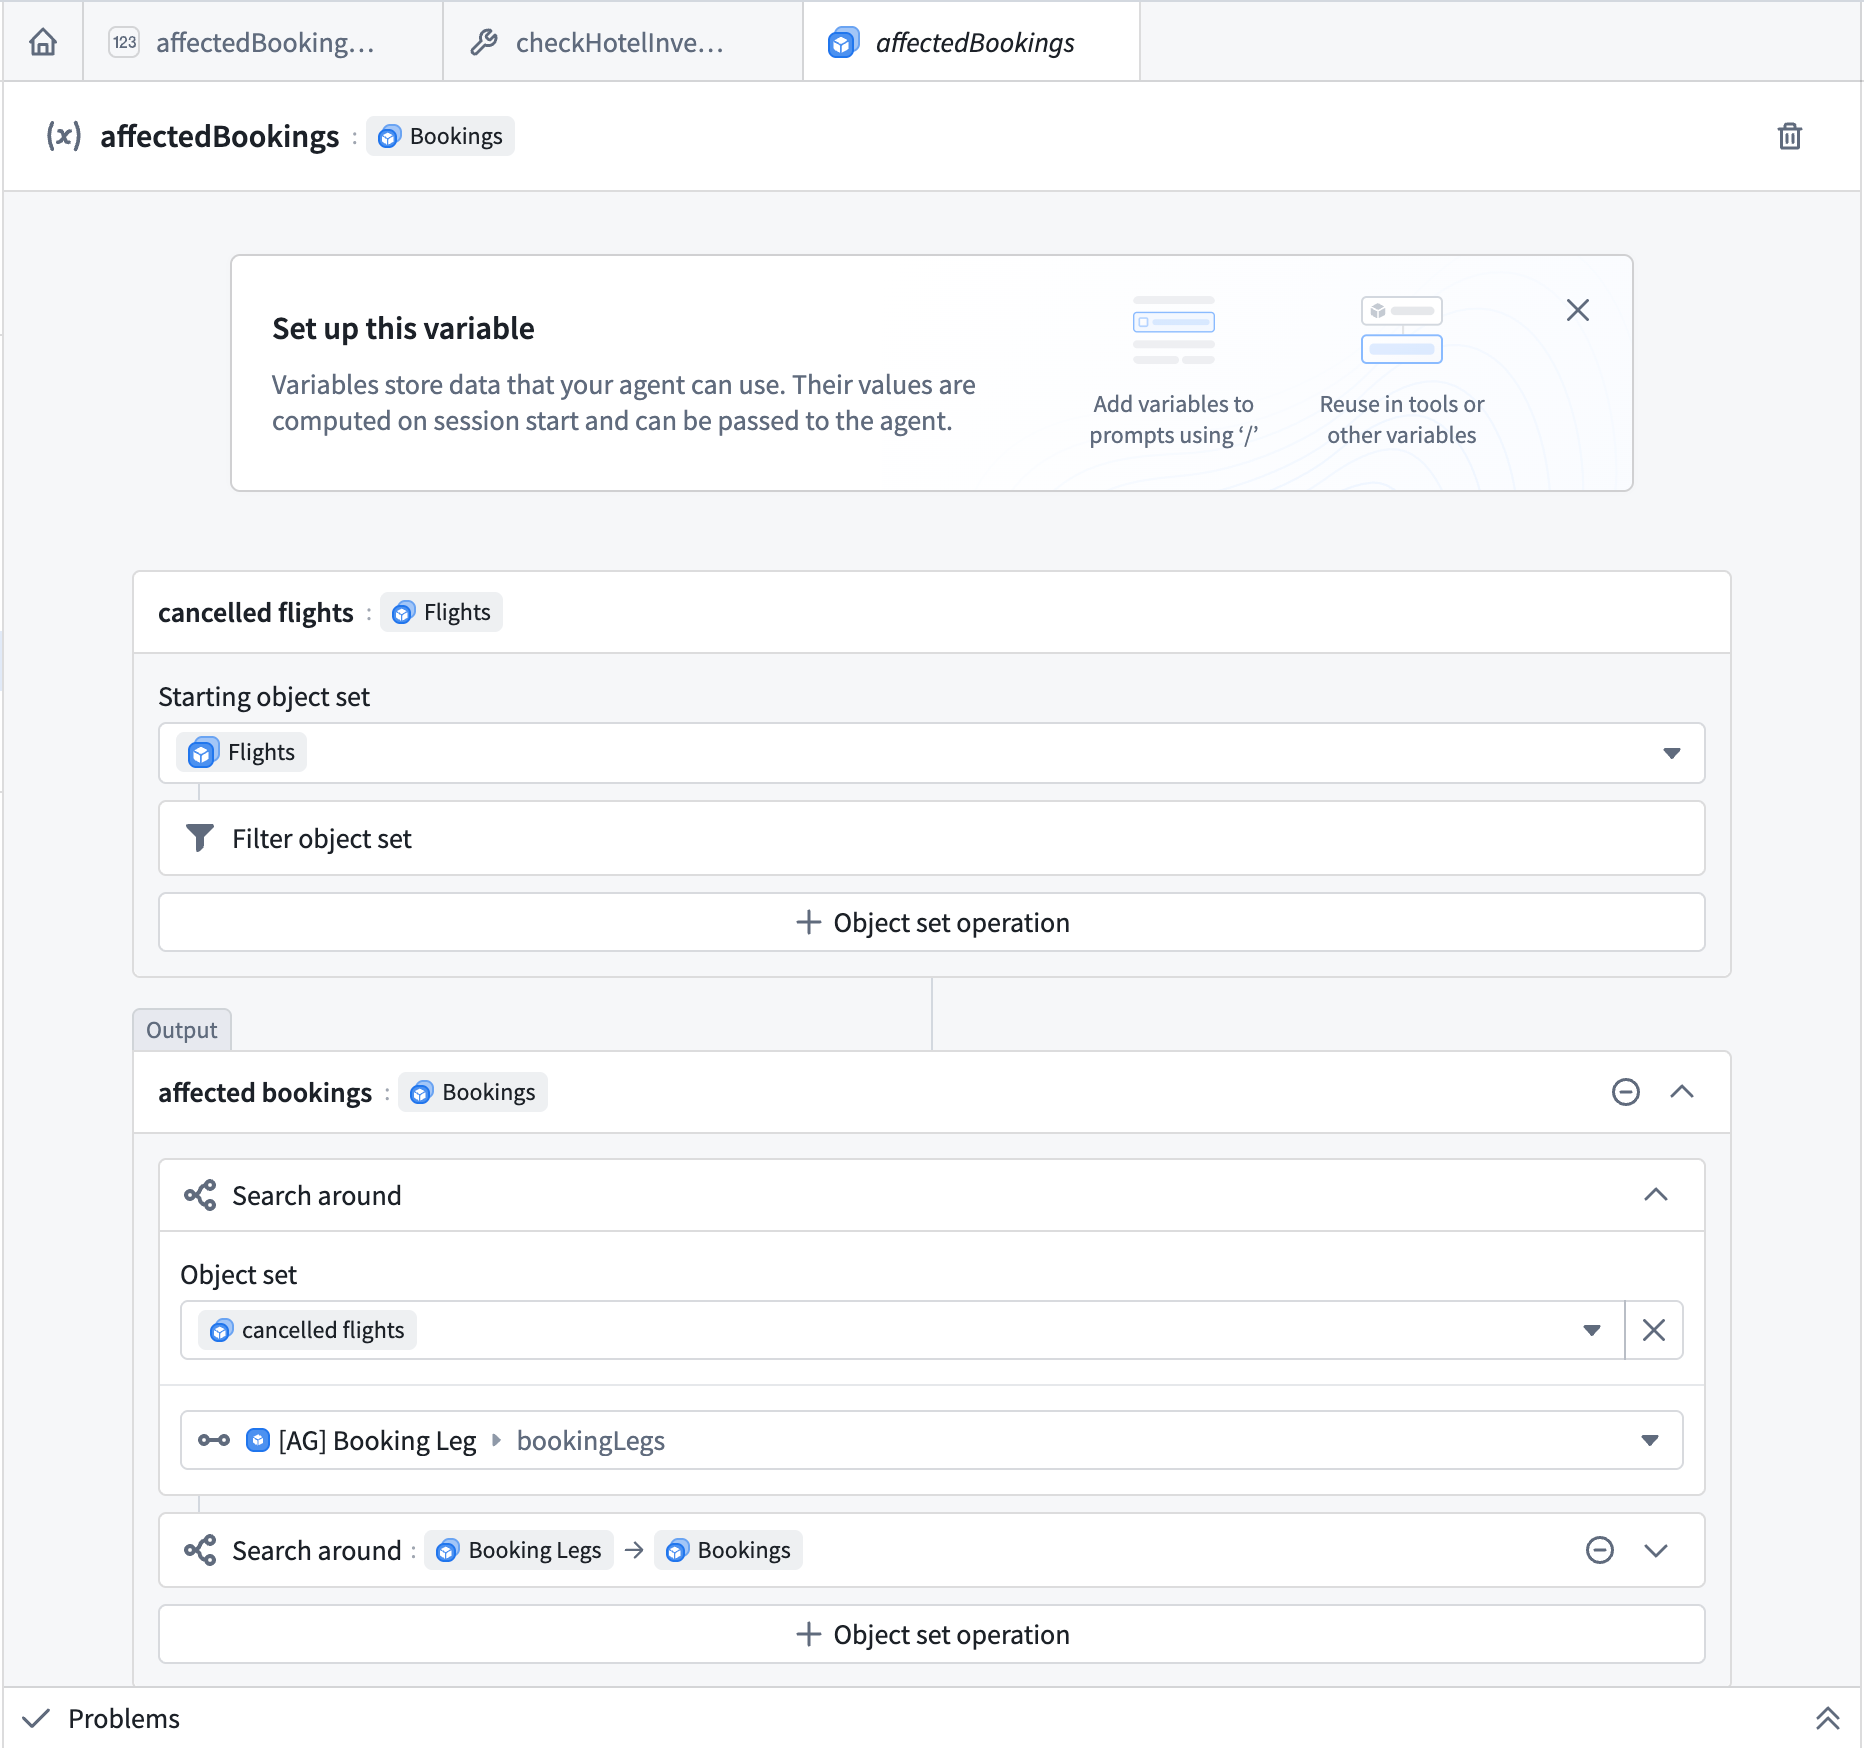Remove the Booking Legs to Bookings search around
The image size is (1864, 1748).
click(1599, 1550)
